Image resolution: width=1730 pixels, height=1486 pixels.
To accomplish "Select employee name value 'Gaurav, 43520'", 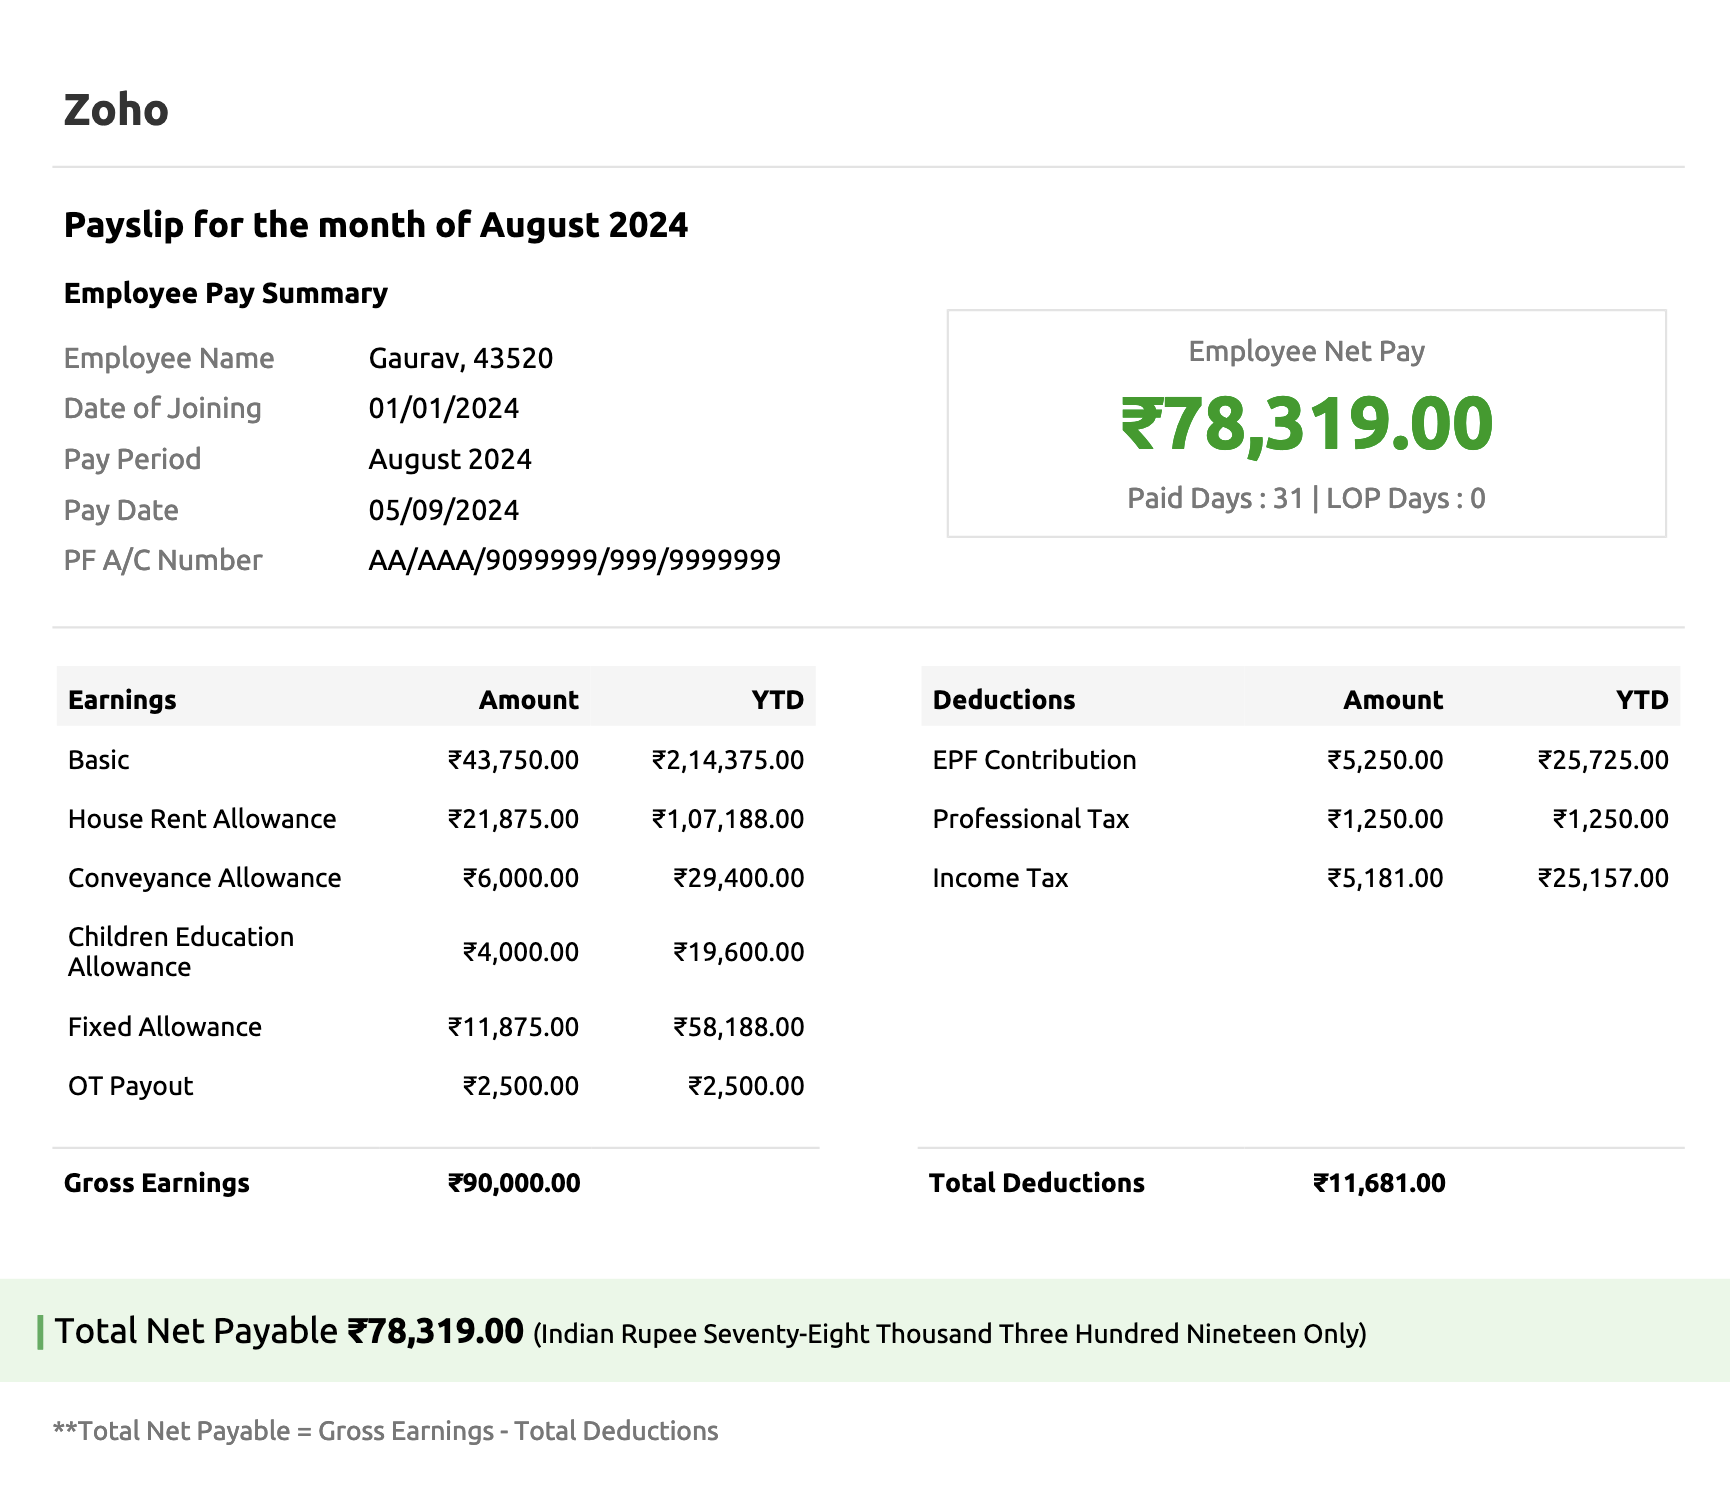I will point(461,358).
